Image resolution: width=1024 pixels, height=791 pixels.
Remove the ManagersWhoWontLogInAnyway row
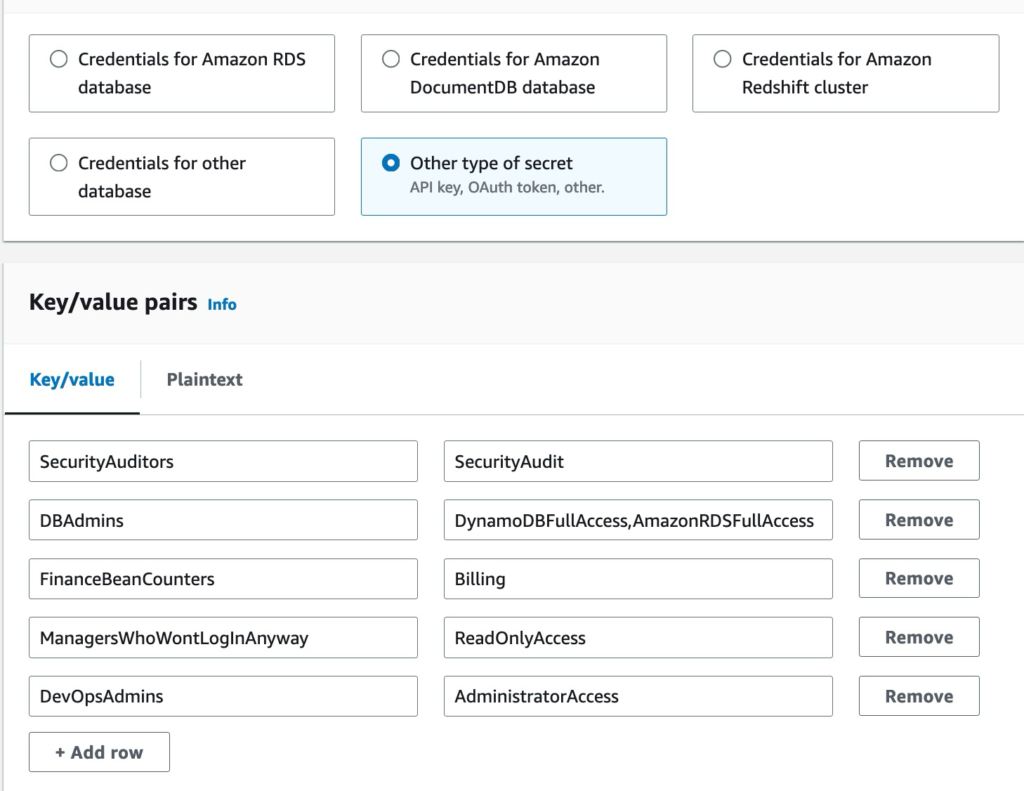pyautogui.click(x=918, y=638)
